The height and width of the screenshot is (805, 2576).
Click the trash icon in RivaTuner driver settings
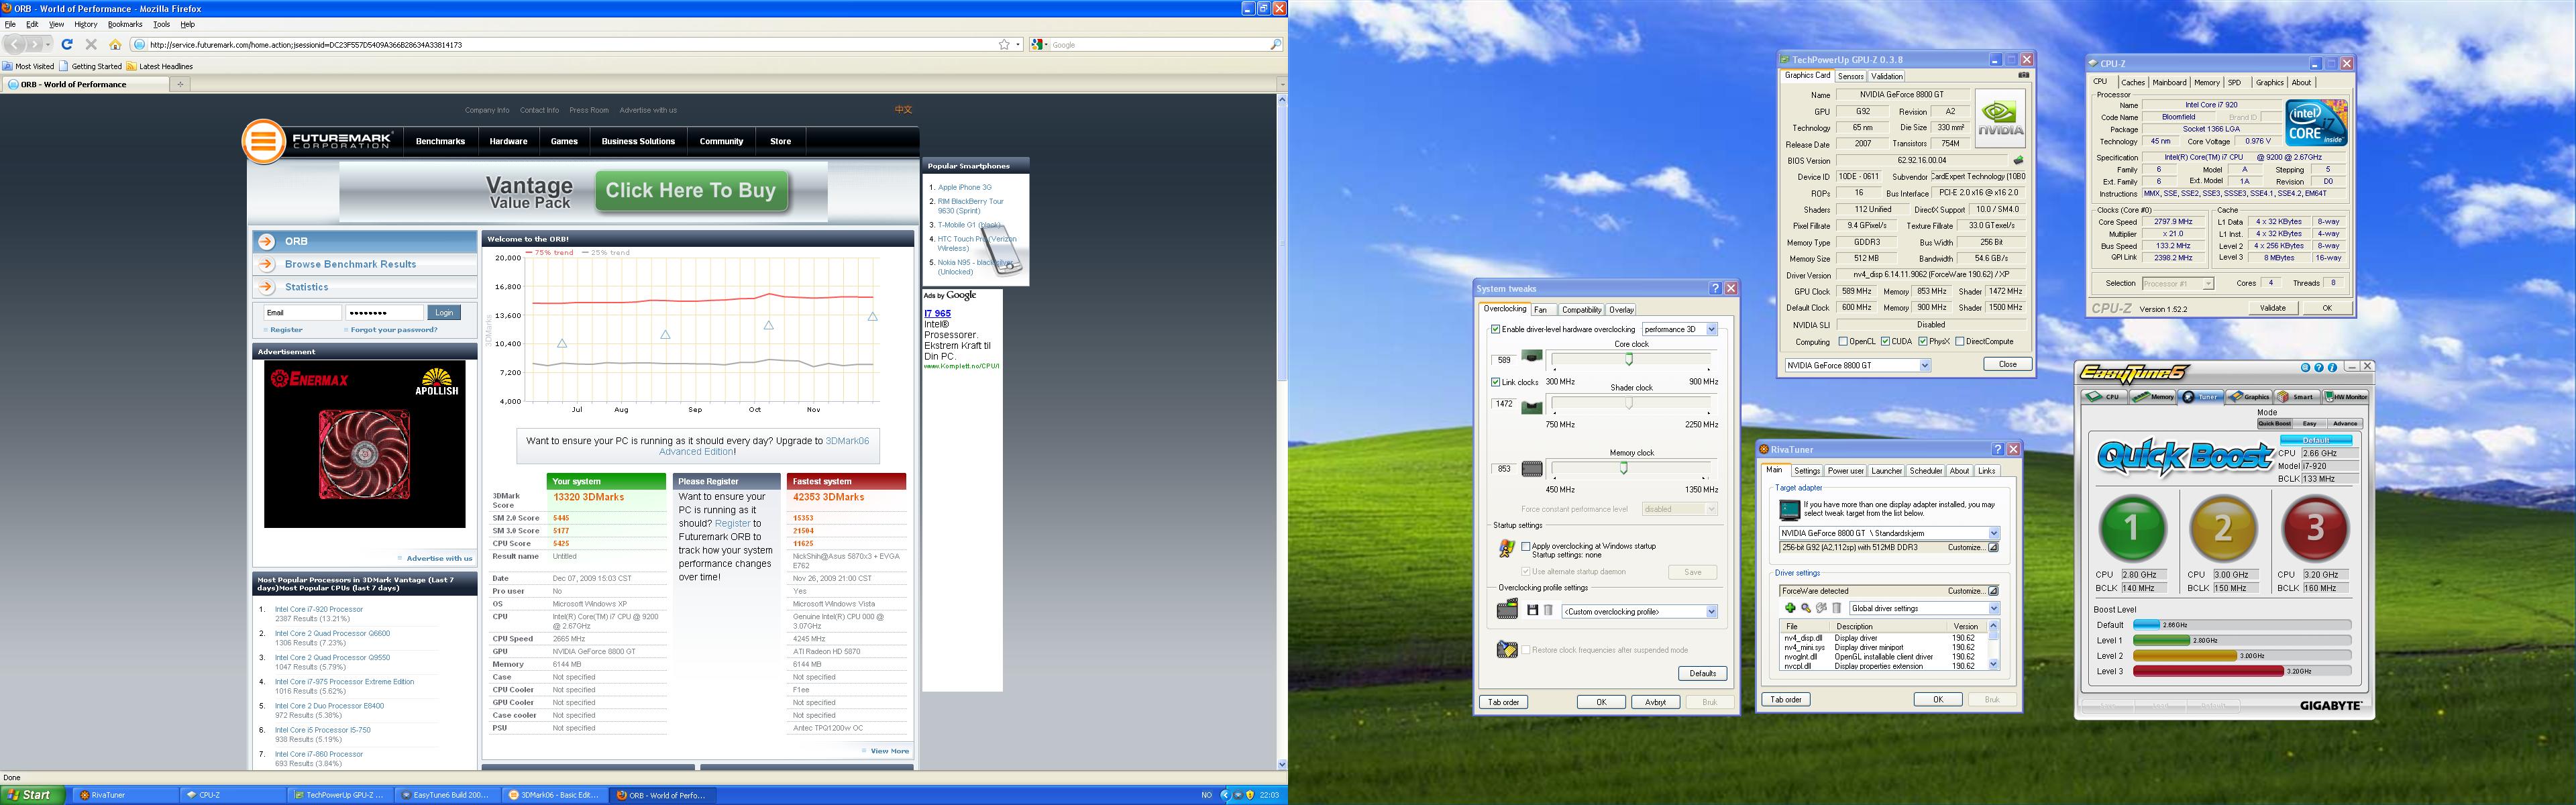pyautogui.click(x=1837, y=608)
